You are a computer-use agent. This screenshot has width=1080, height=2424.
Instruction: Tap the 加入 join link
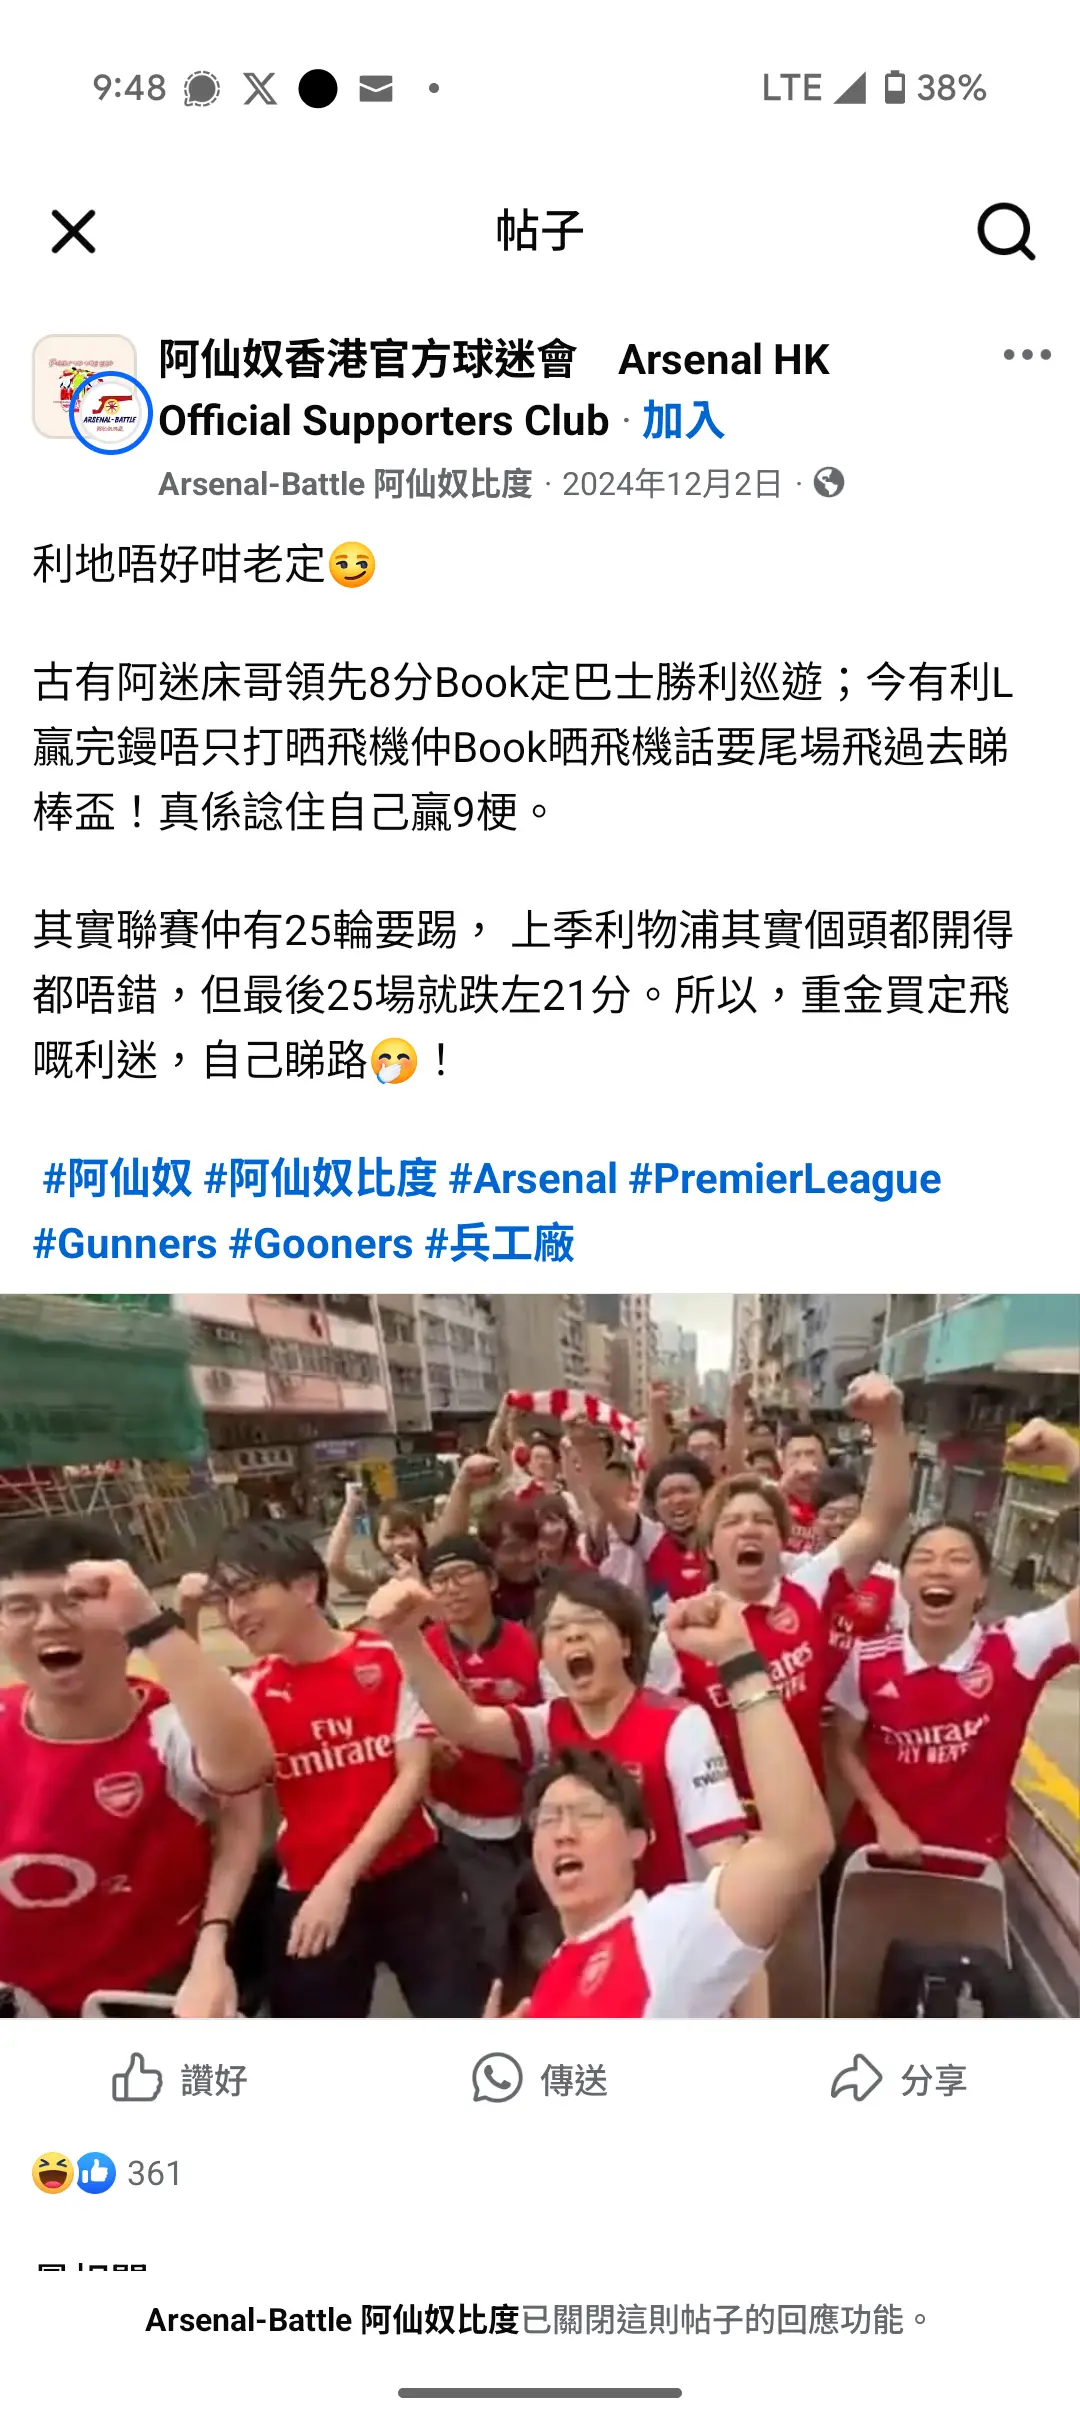coord(683,420)
